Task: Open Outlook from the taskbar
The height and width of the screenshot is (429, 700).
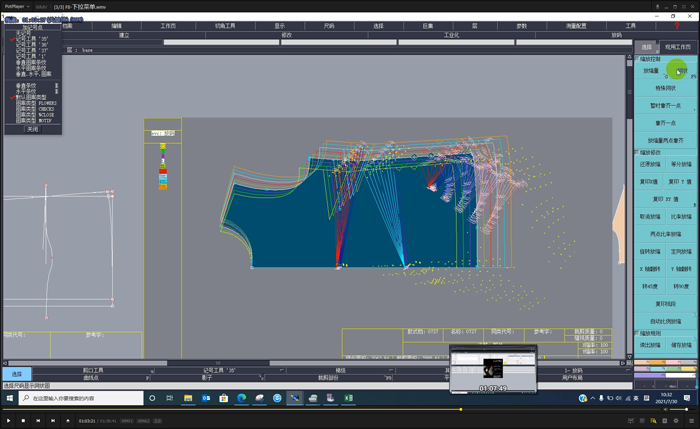Action: [x=206, y=398]
